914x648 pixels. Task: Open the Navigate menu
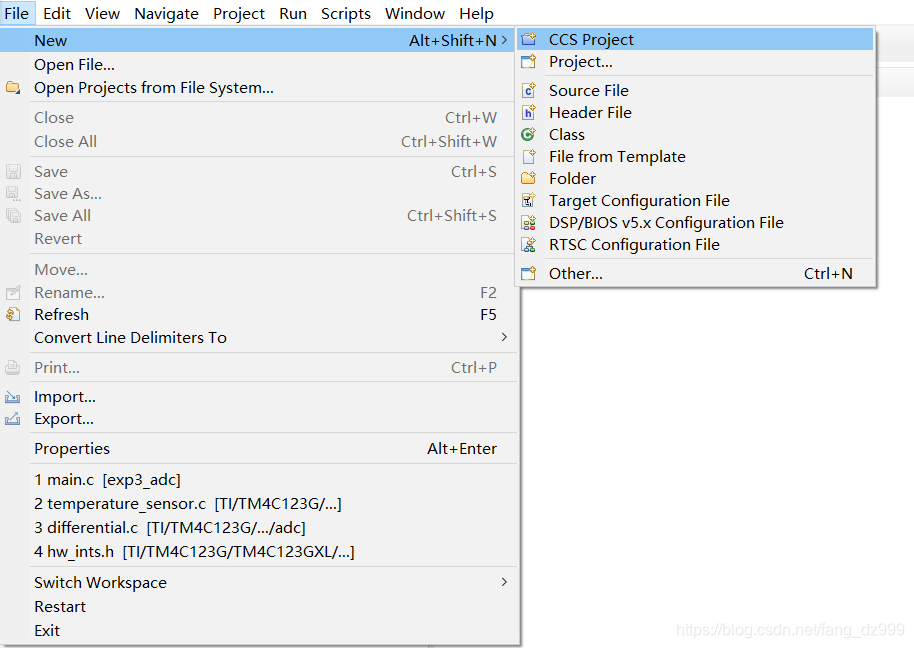166,13
